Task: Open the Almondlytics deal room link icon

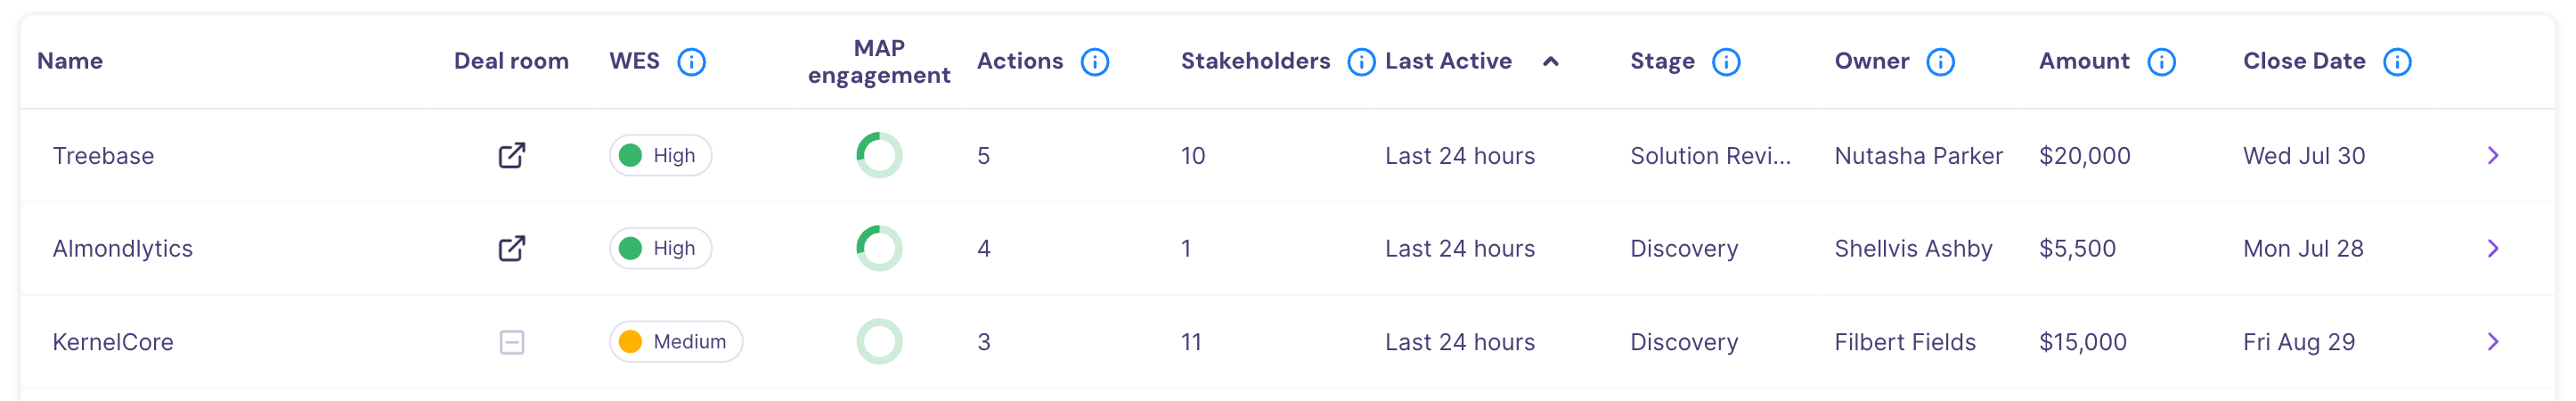Action: point(511,248)
